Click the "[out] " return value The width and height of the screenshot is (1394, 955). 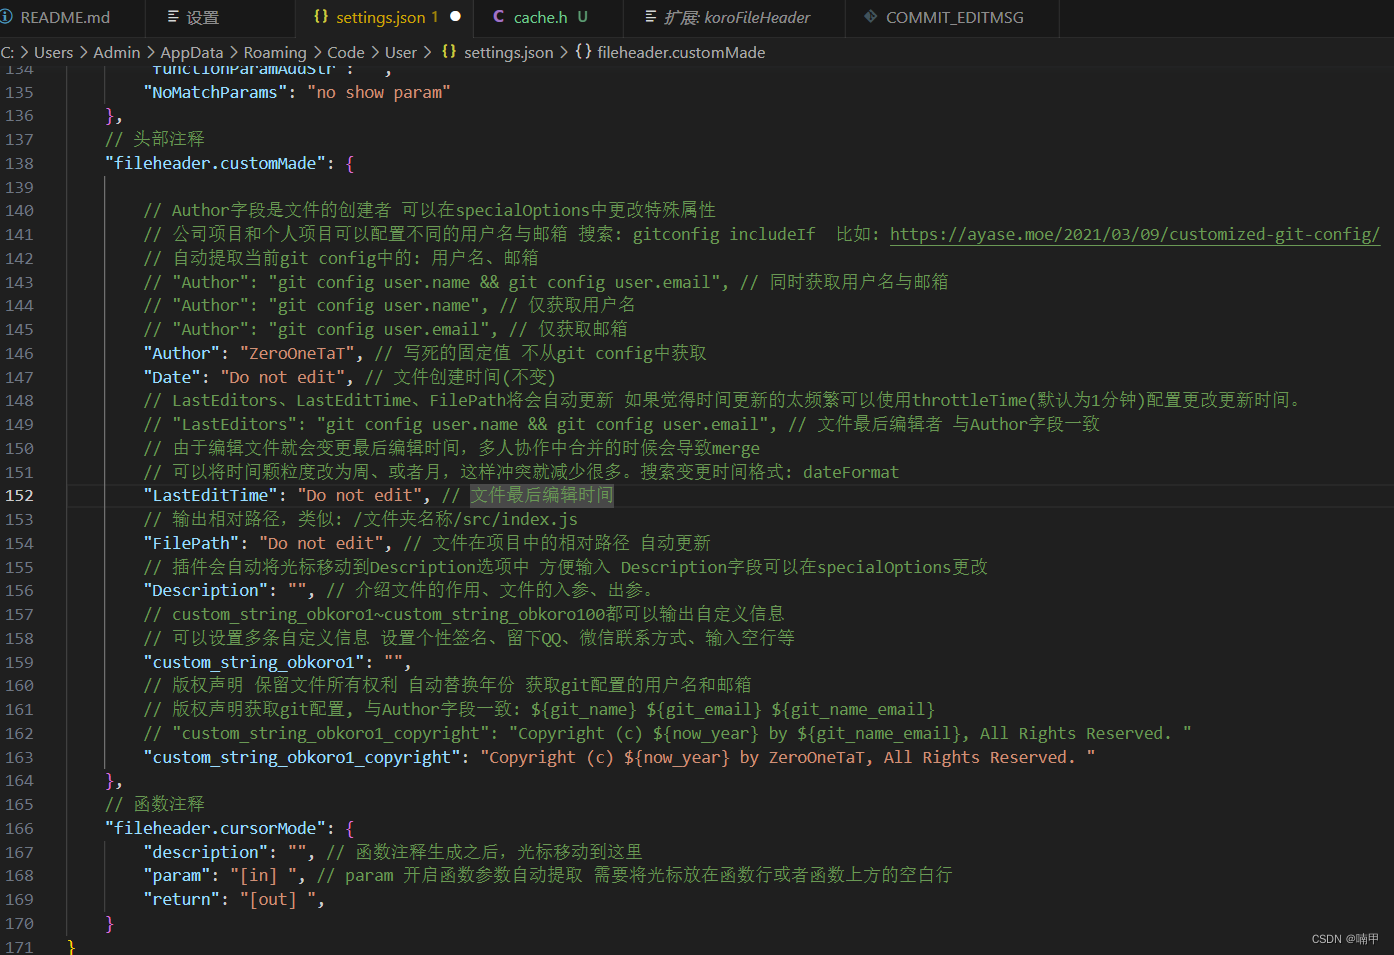(x=278, y=900)
